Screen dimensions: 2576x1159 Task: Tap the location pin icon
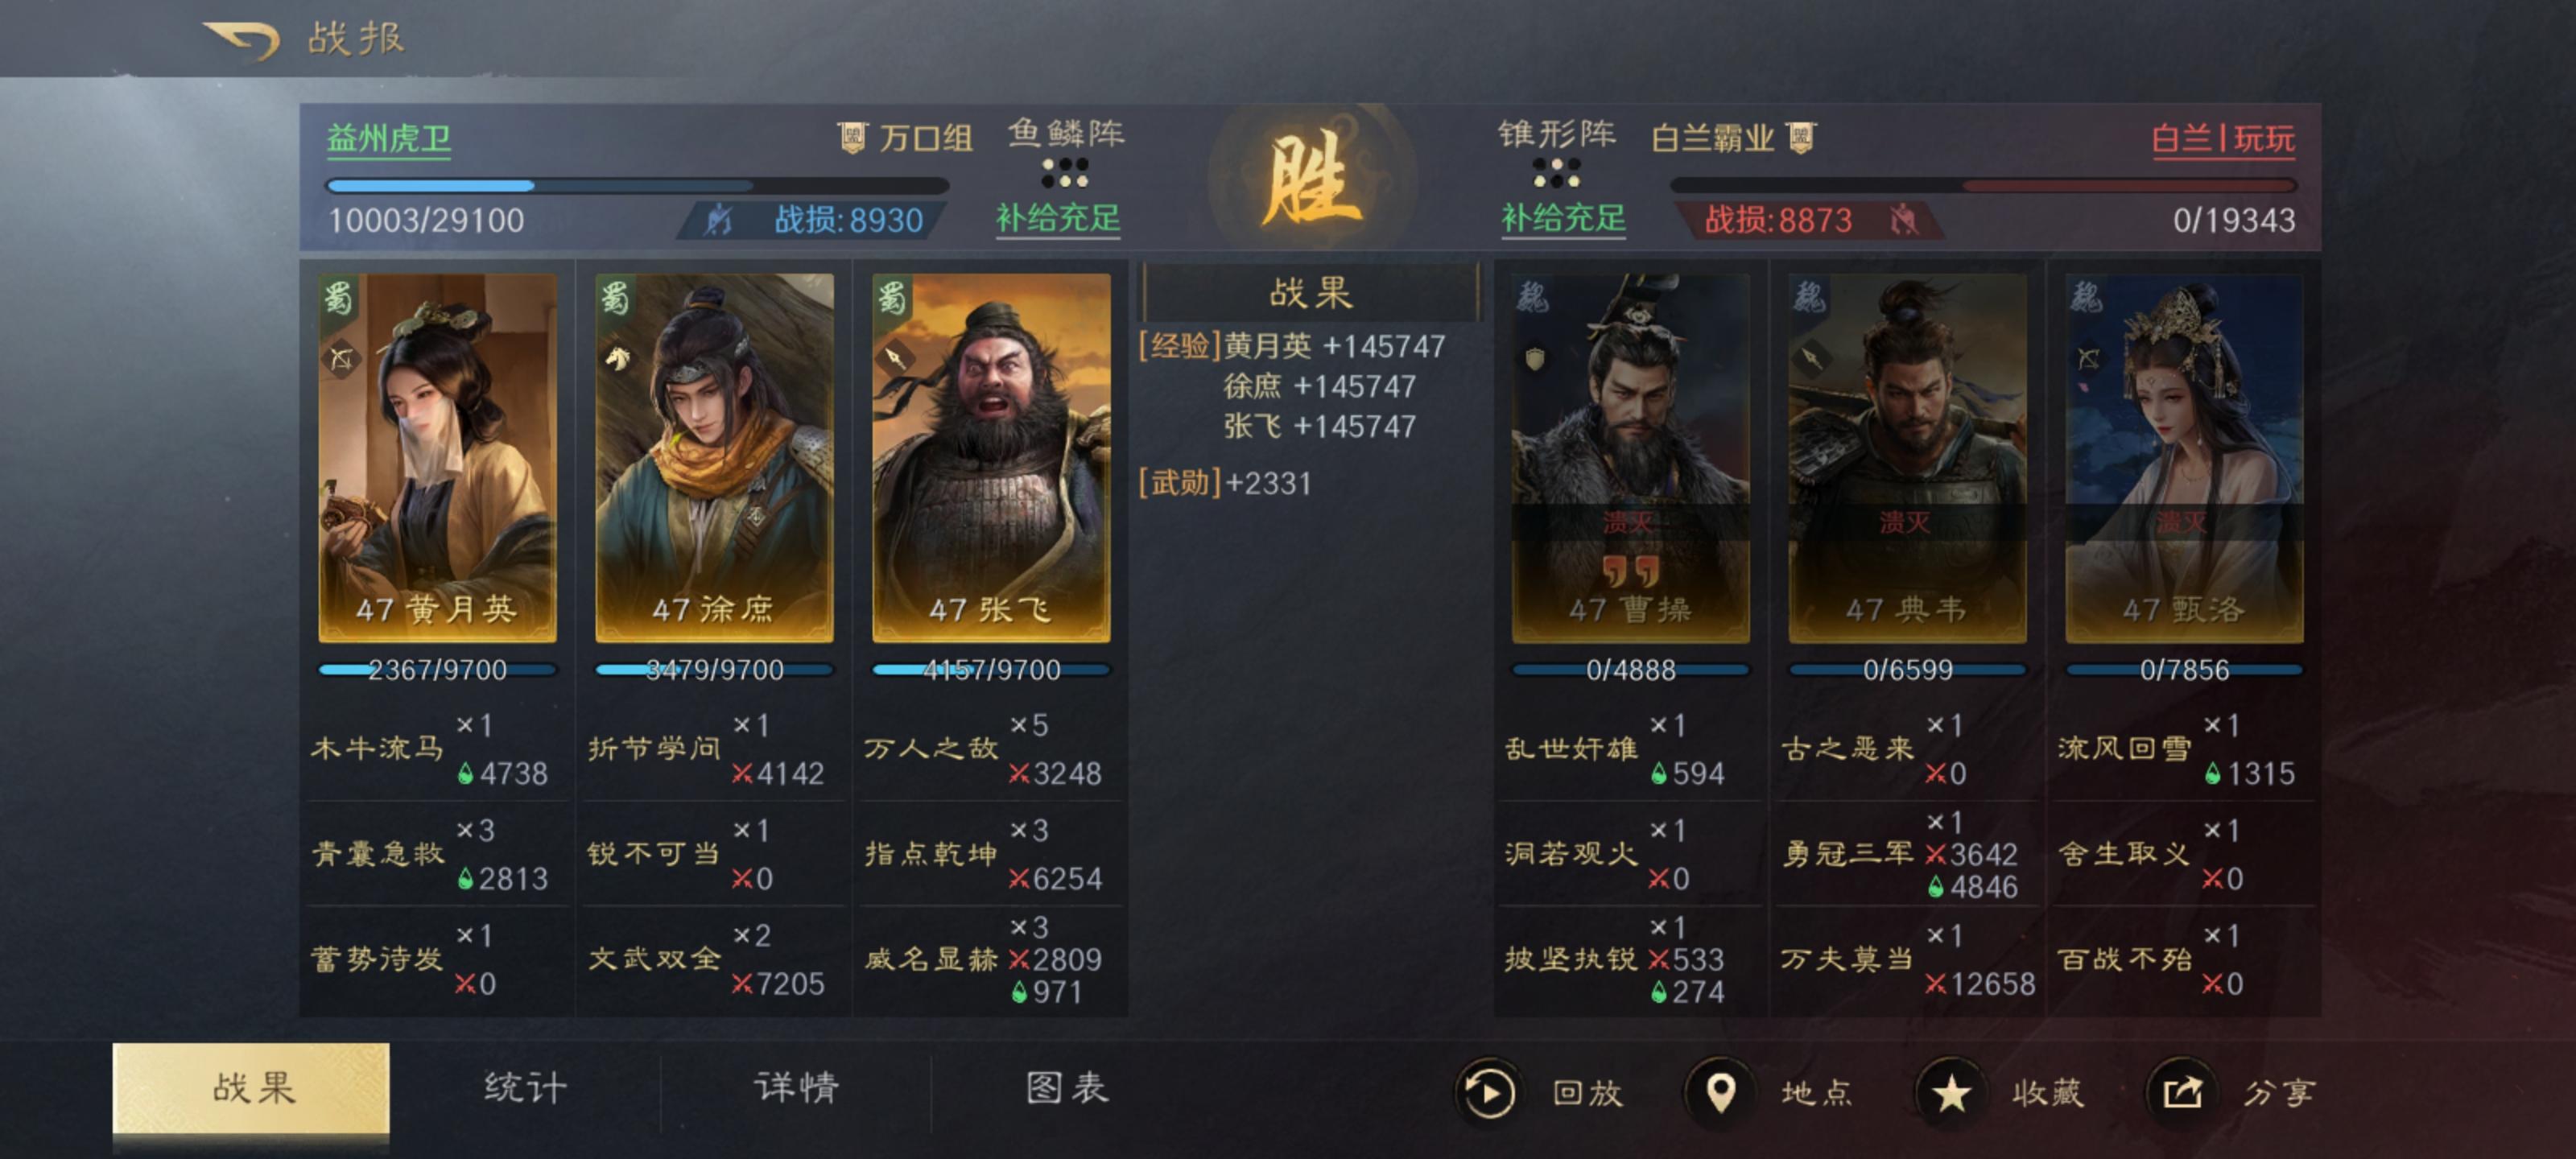[1720, 1093]
